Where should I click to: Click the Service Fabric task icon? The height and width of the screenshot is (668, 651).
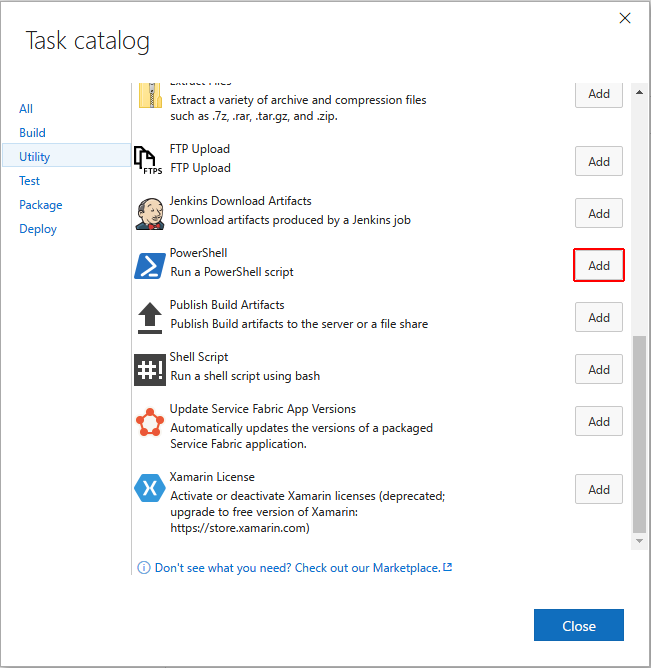point(149,422)
